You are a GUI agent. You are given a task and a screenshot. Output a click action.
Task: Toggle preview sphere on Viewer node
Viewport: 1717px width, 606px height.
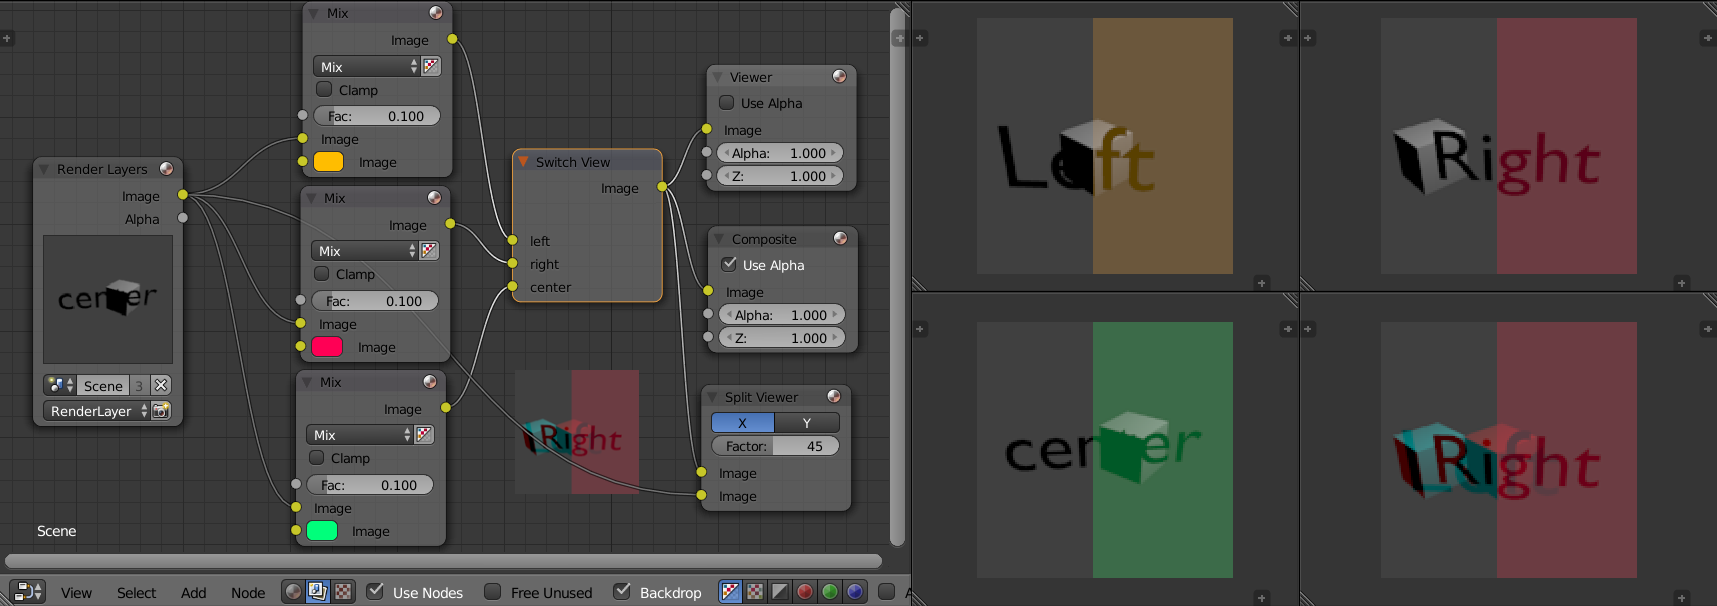(839, 77)
